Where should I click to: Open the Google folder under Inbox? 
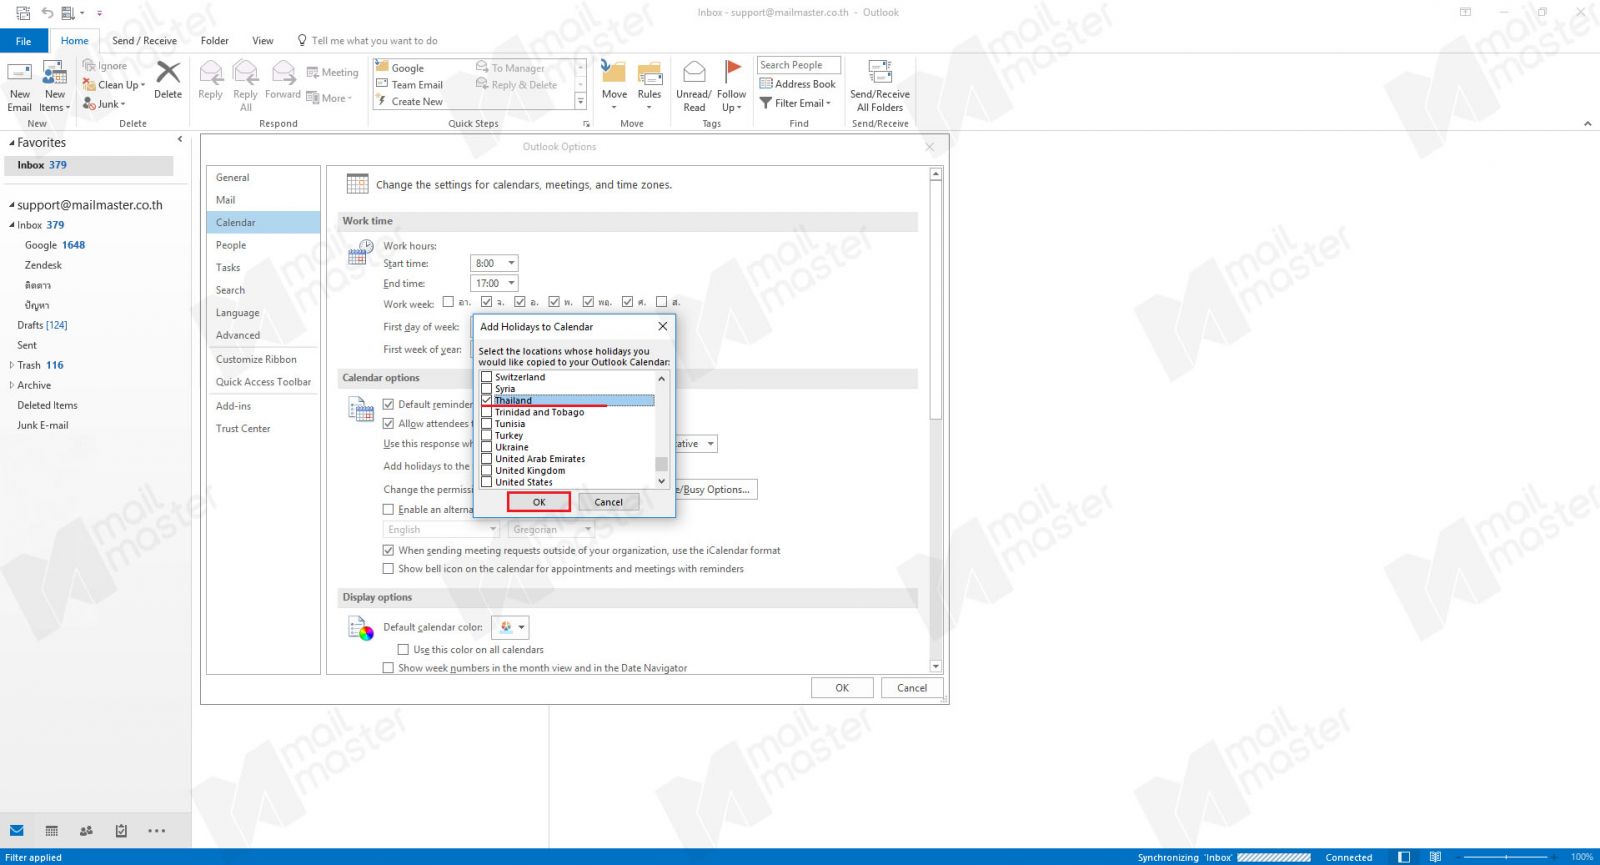55,245
